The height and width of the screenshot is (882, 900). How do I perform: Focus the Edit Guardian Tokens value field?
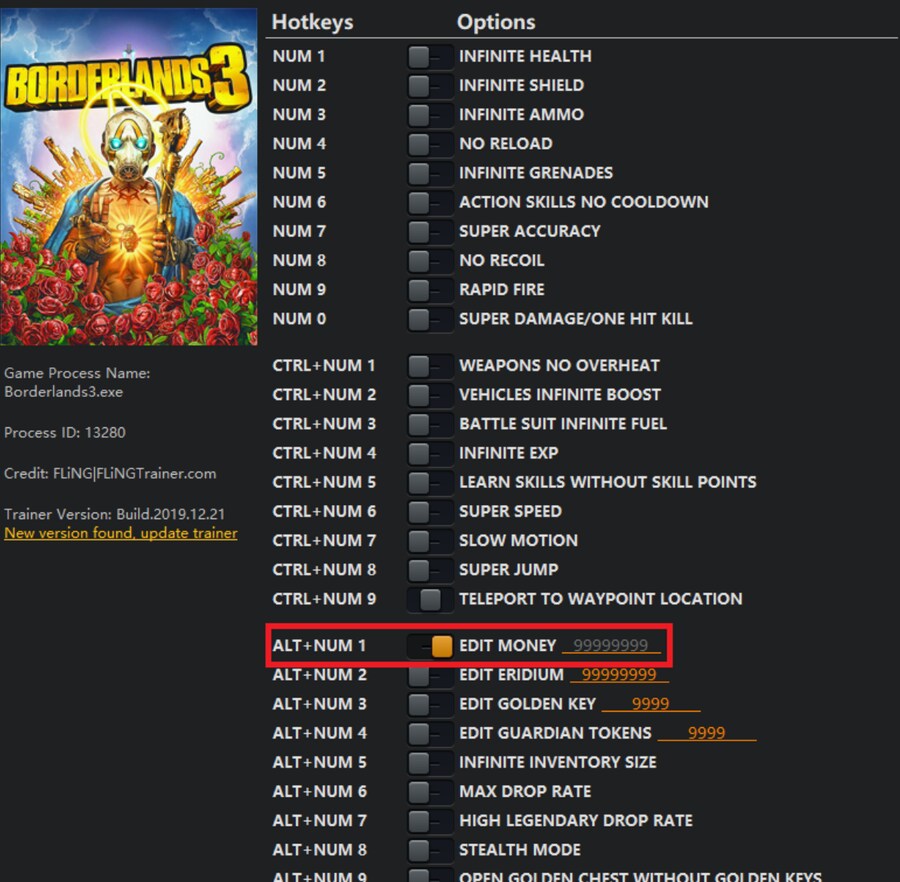pos(706,733)
